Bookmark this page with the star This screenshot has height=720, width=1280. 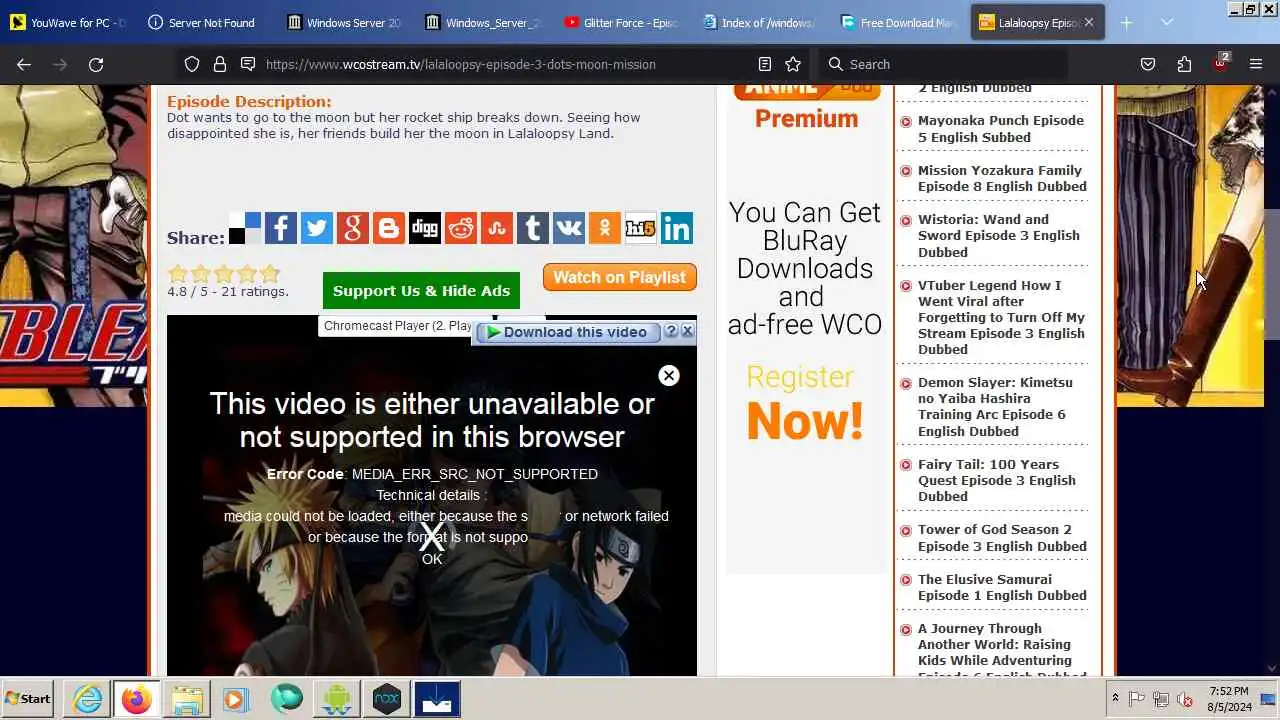(x=793, y=64)
